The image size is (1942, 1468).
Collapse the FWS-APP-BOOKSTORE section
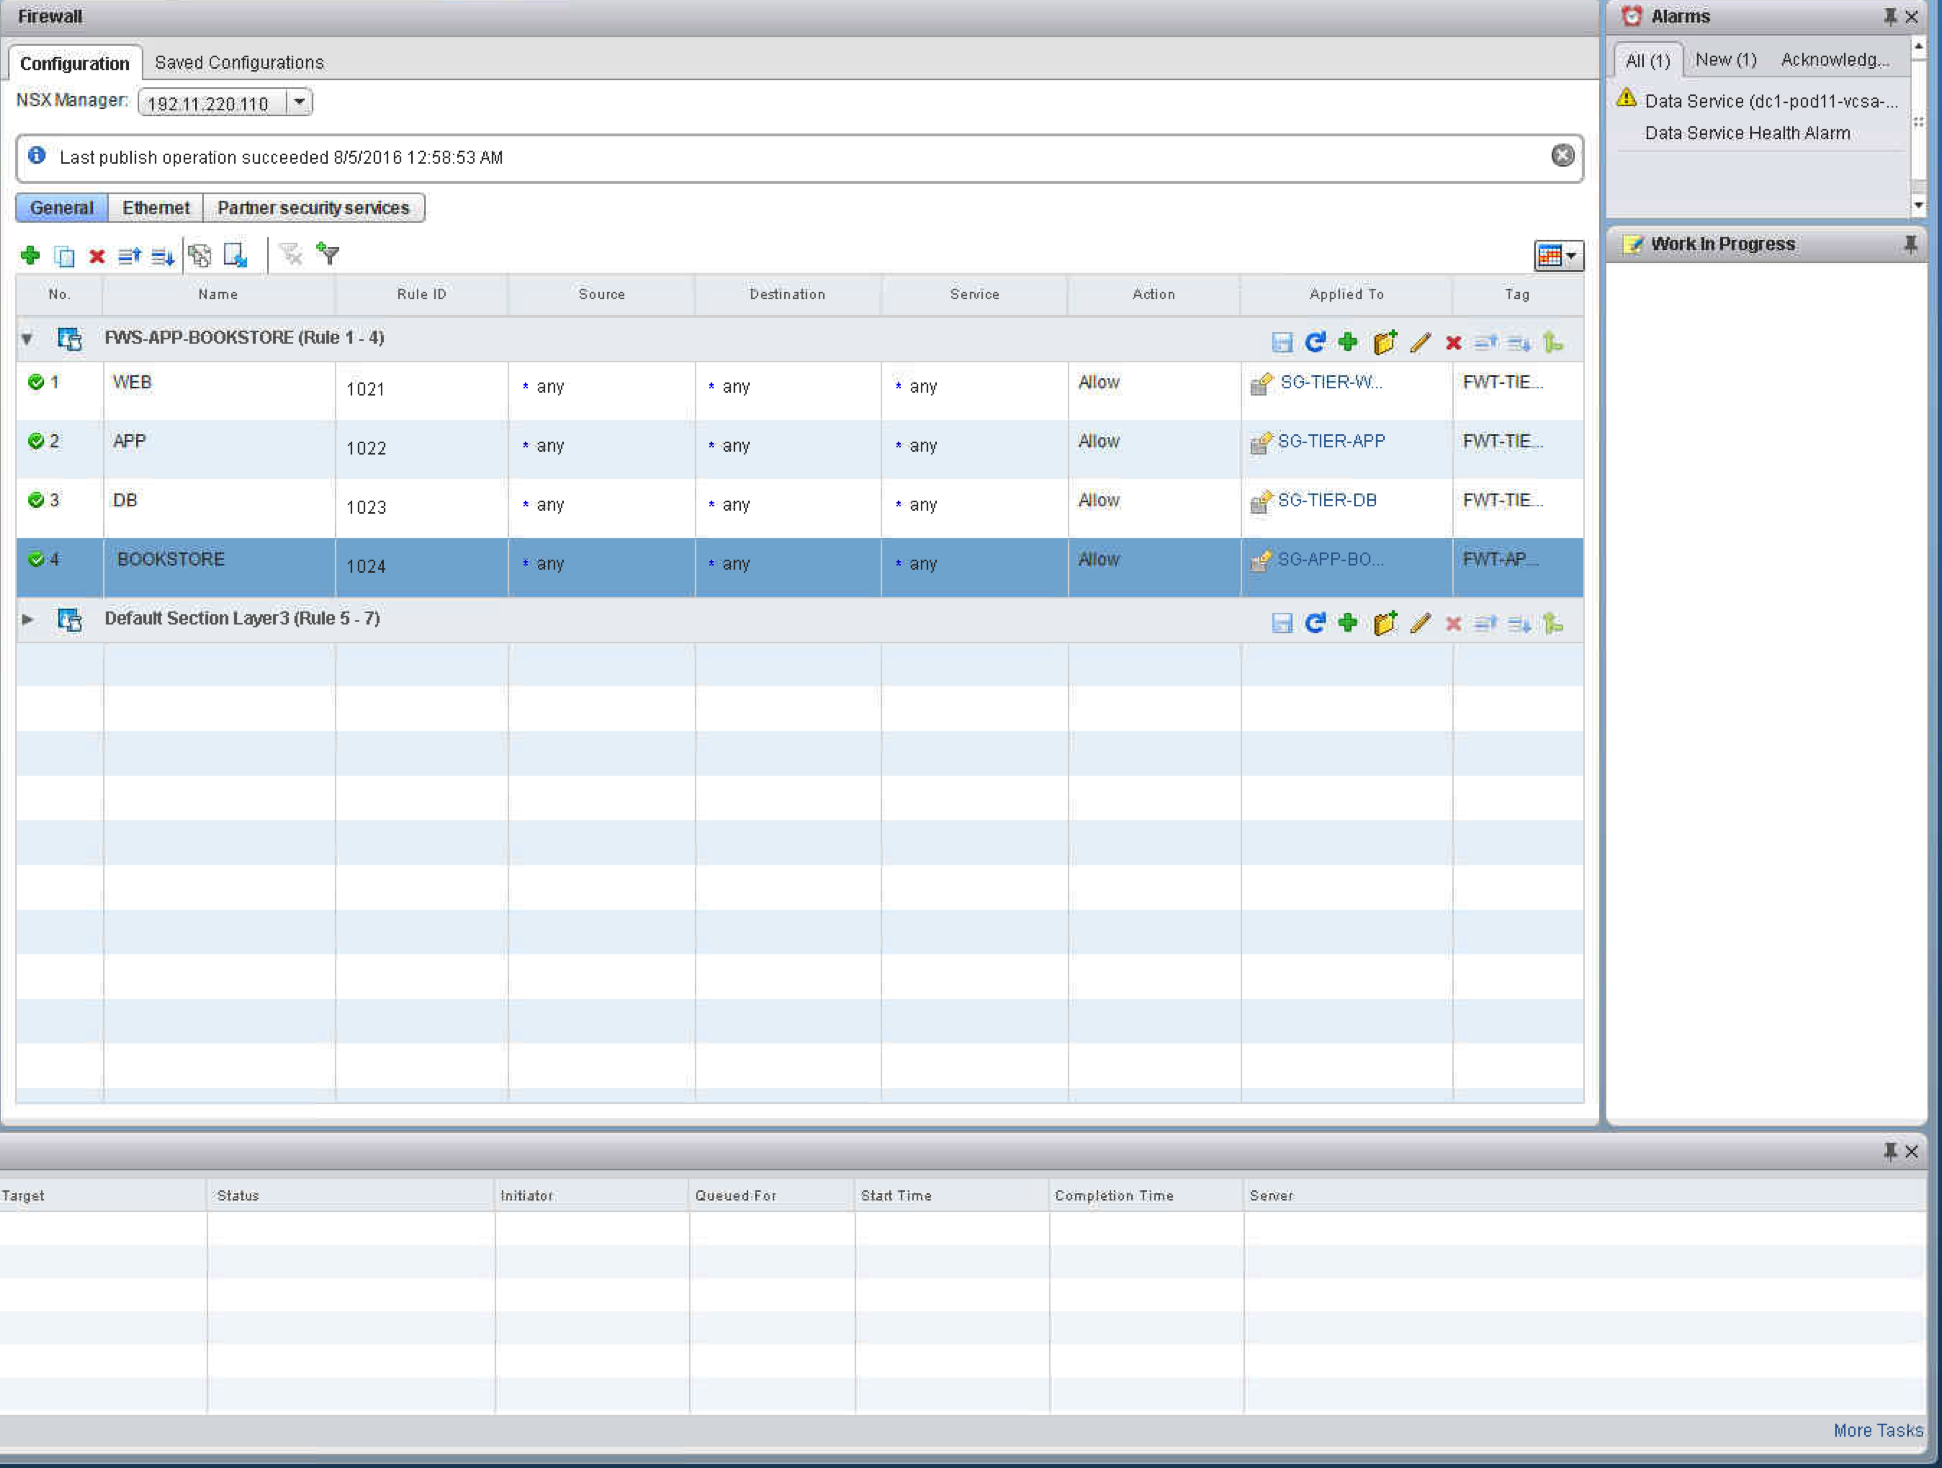(28, 339)
